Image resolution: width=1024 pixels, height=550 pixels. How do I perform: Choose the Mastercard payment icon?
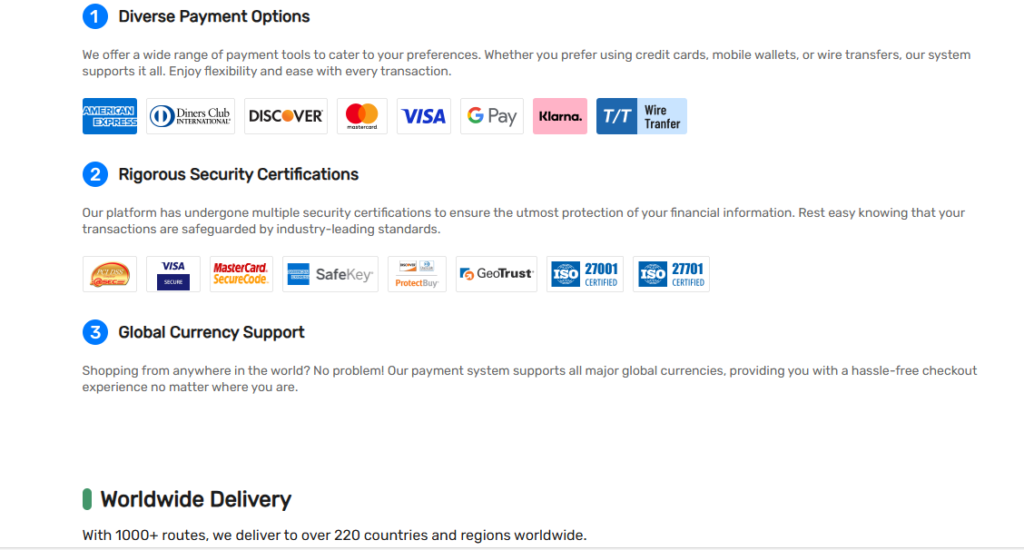click(x=362, y=116)
